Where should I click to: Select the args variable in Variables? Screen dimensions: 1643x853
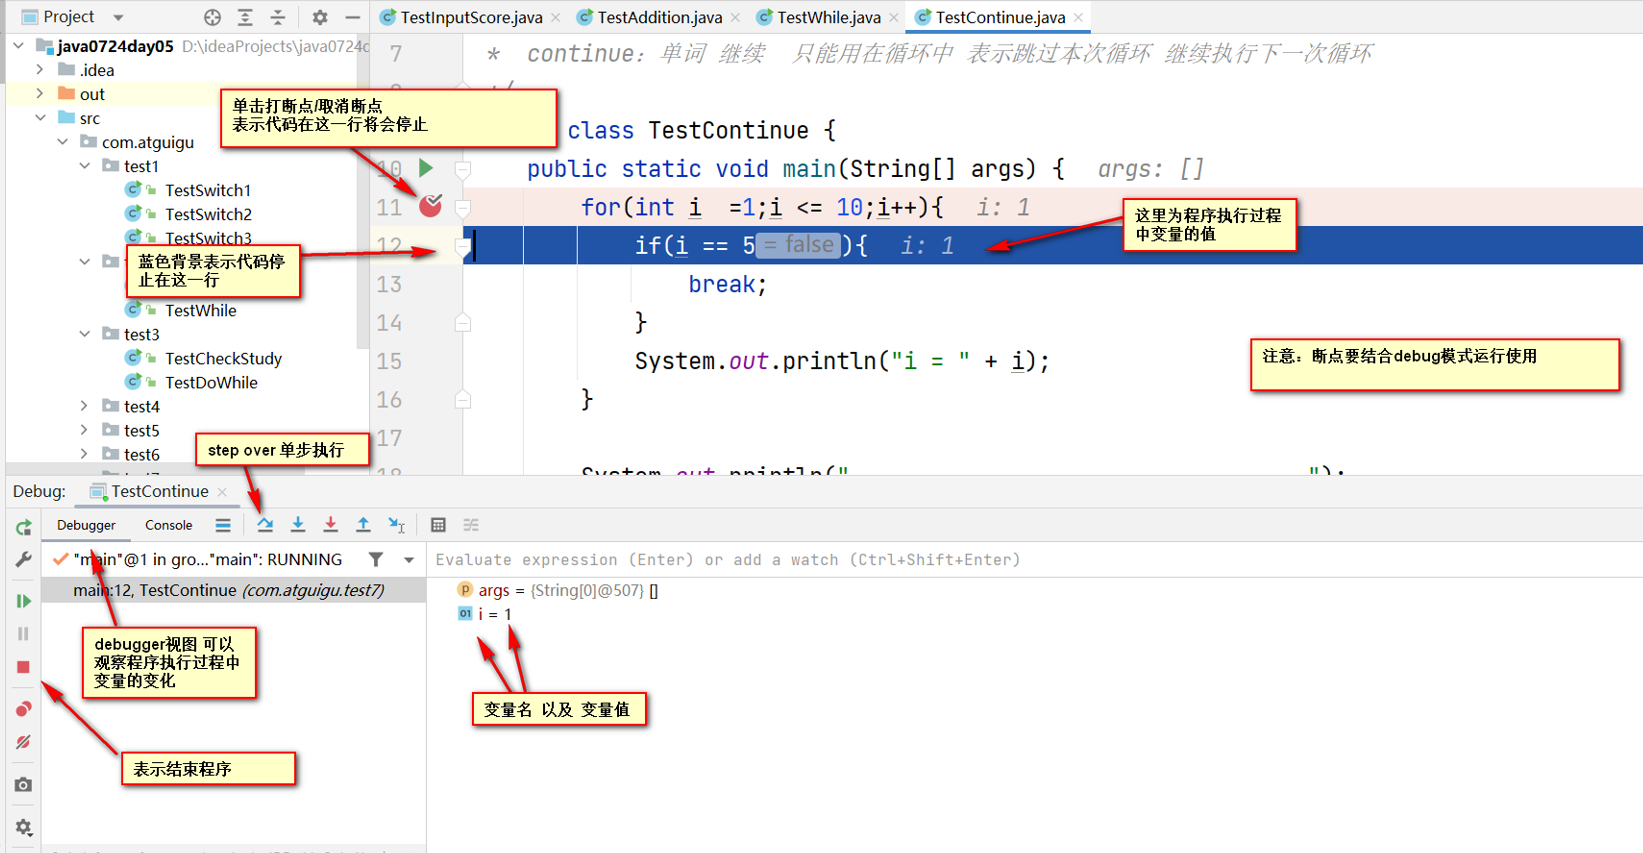[x=557, y=590]
